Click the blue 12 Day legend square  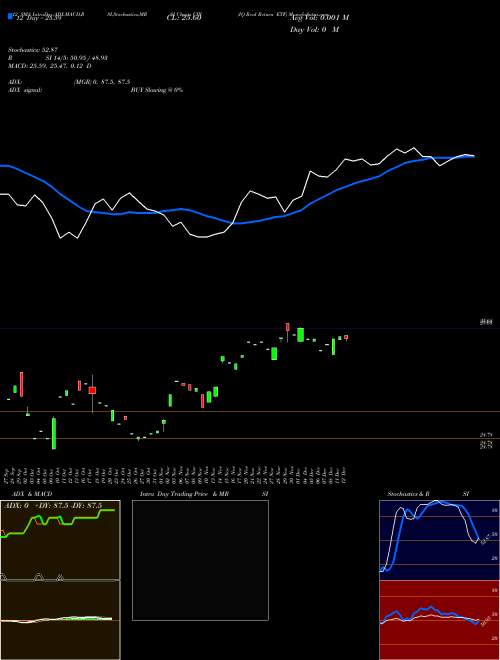pyautogui.click(x=10, y=16)
